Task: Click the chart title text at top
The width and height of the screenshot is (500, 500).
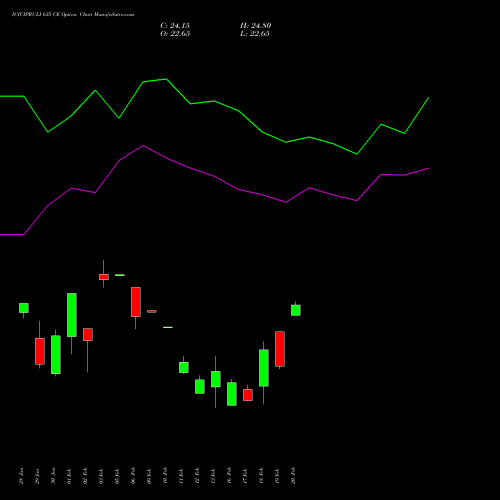Action: tap(73, 15)
